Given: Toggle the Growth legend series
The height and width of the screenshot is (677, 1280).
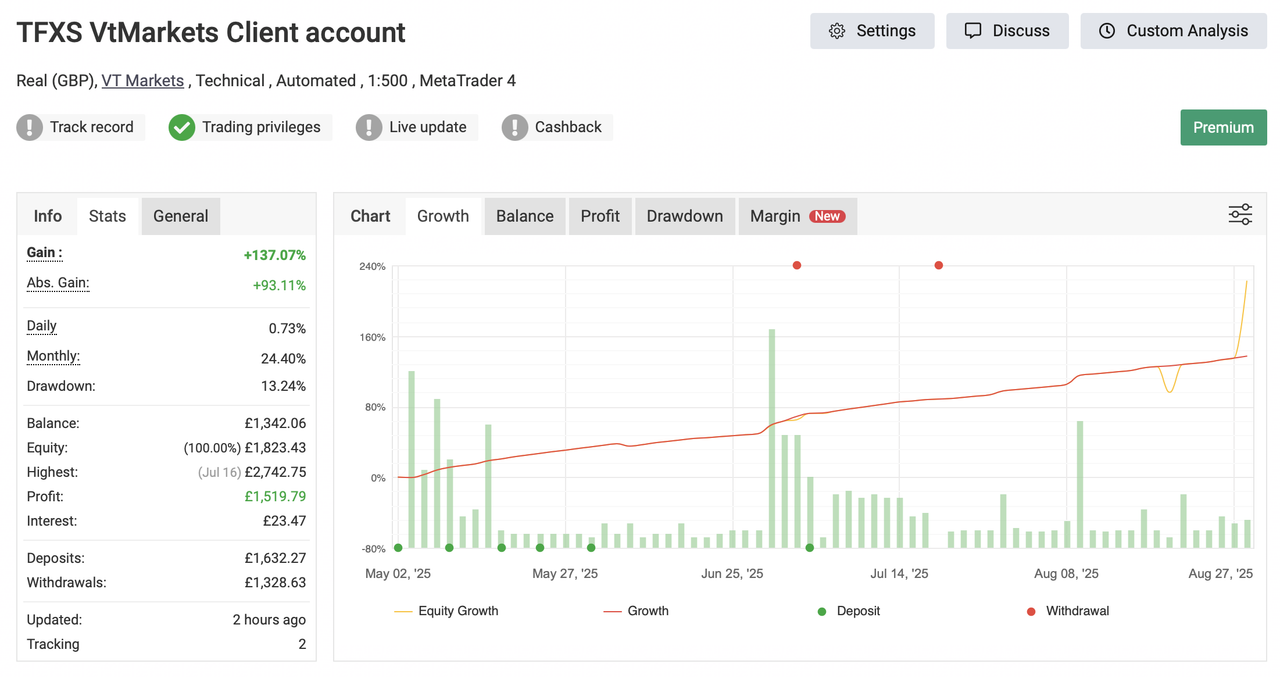Looking at the screenshot, I should coord(636,611).
